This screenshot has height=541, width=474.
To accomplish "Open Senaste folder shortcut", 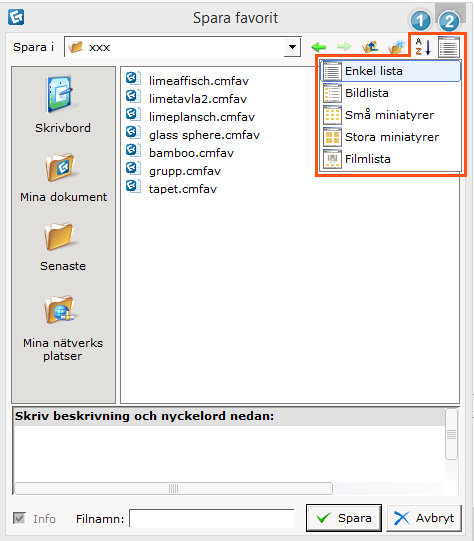I will 62,247.
